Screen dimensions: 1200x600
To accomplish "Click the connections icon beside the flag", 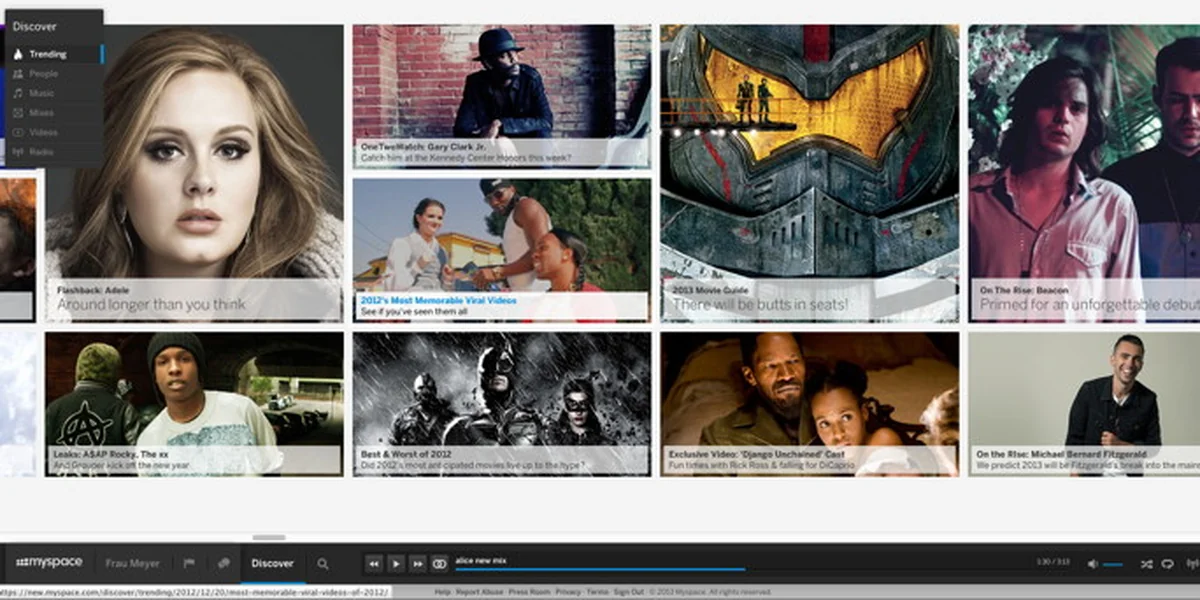I will pos(224,564).
